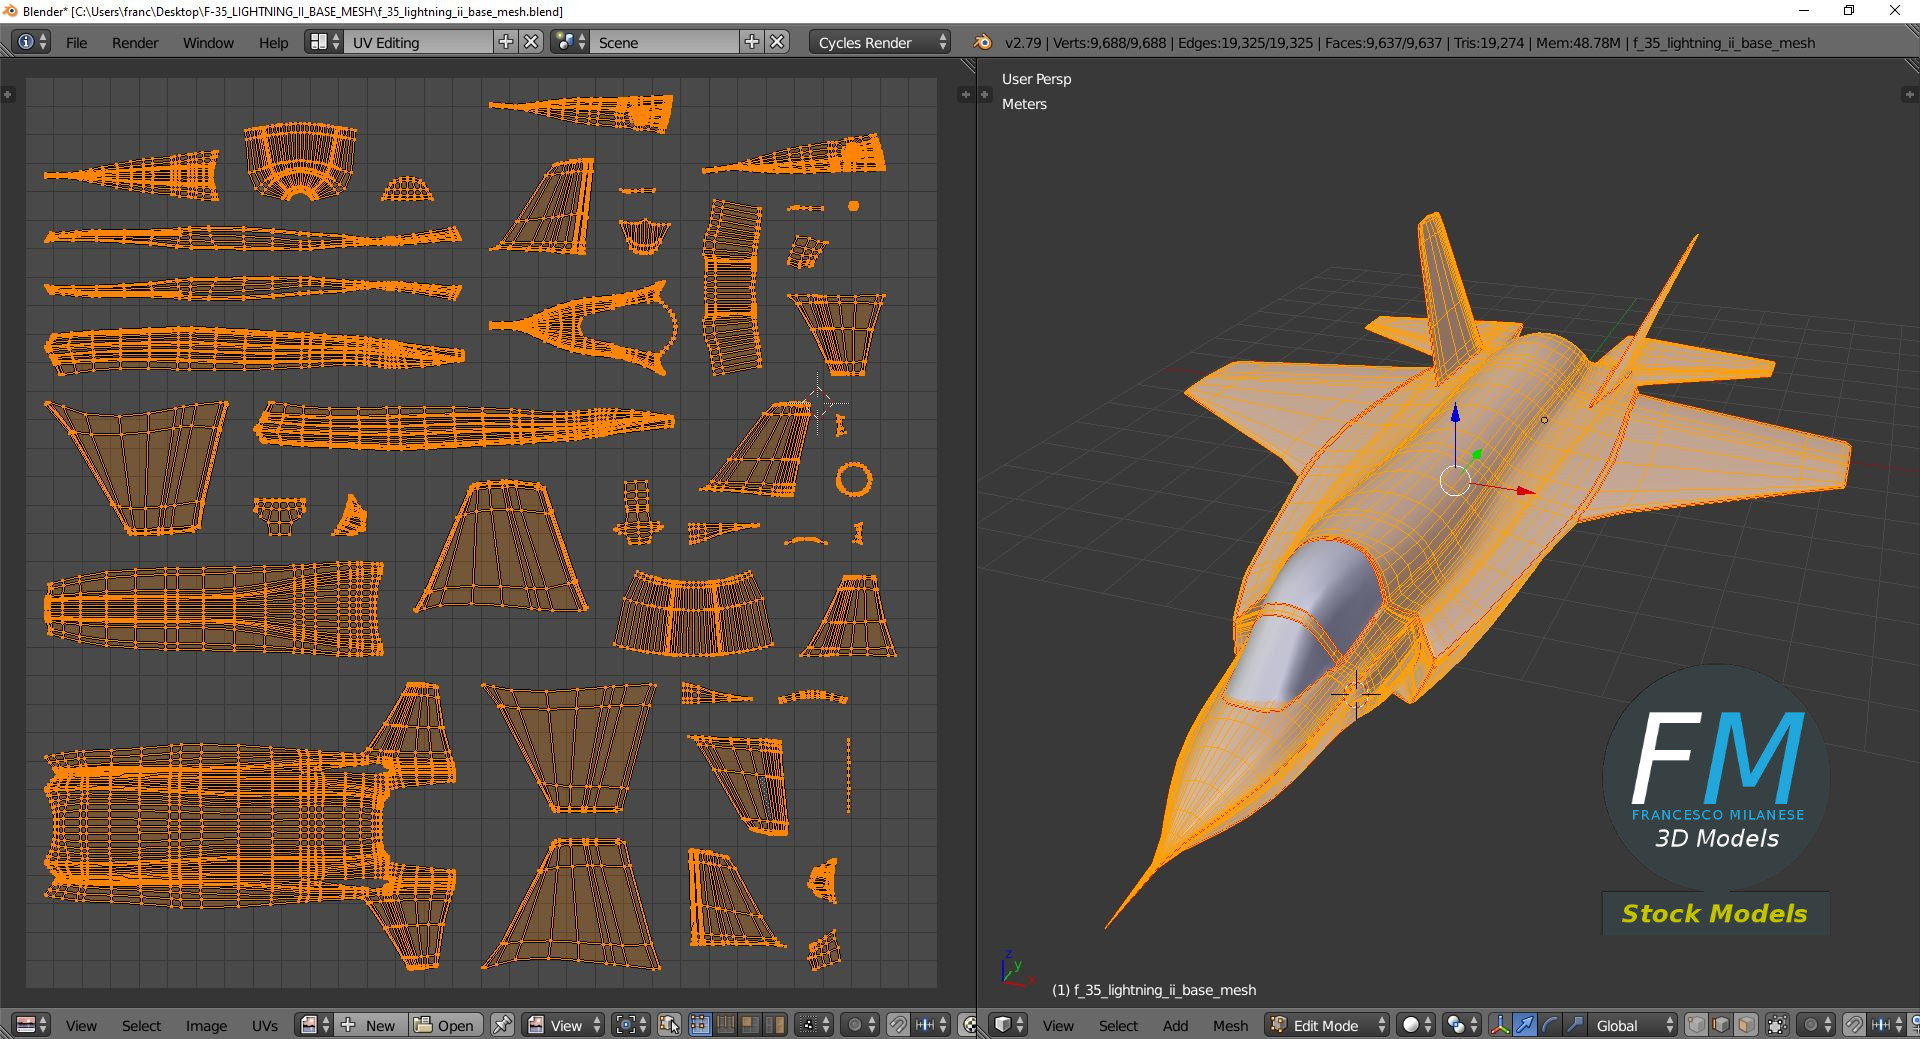The height and width of the screenshot is (1039, 1920).
Task: Enable face select mode in 3D view
Action: (x=1745, y=1025)
